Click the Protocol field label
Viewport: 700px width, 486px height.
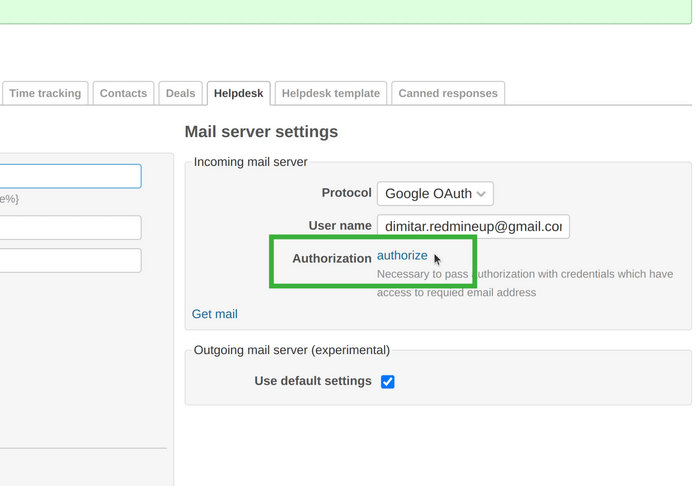[346, 193]
